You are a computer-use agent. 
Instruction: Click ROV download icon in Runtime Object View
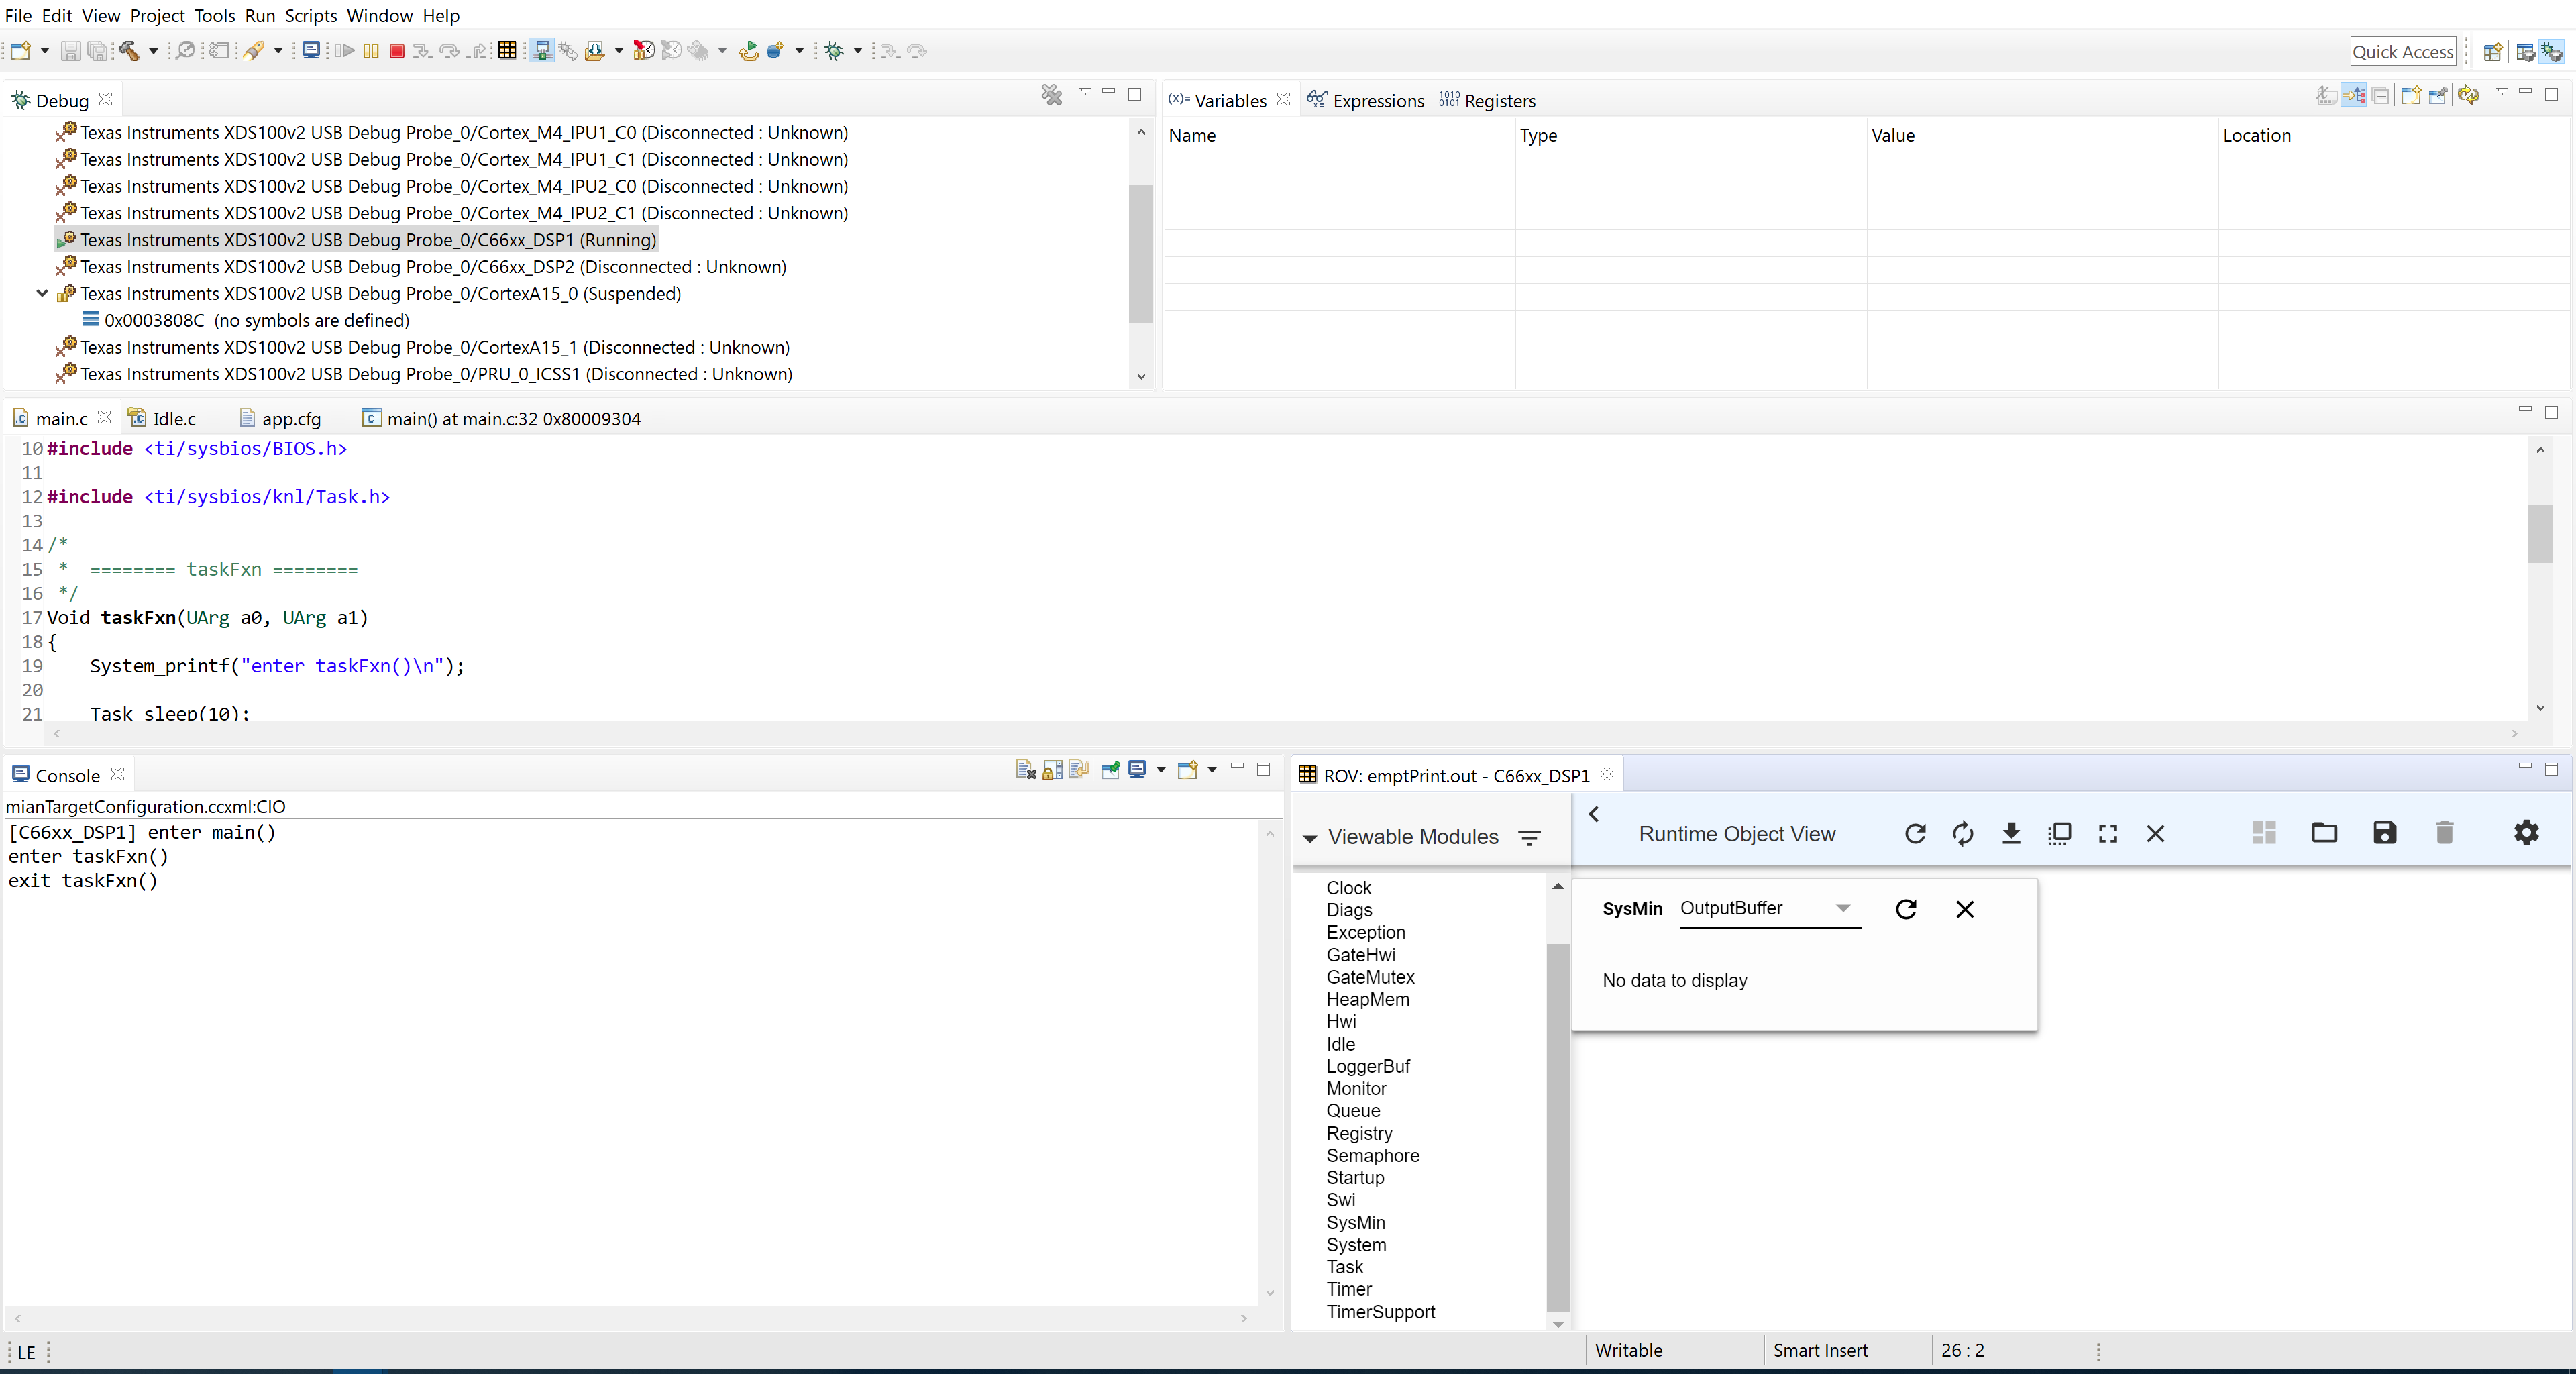coord(2011,833)
